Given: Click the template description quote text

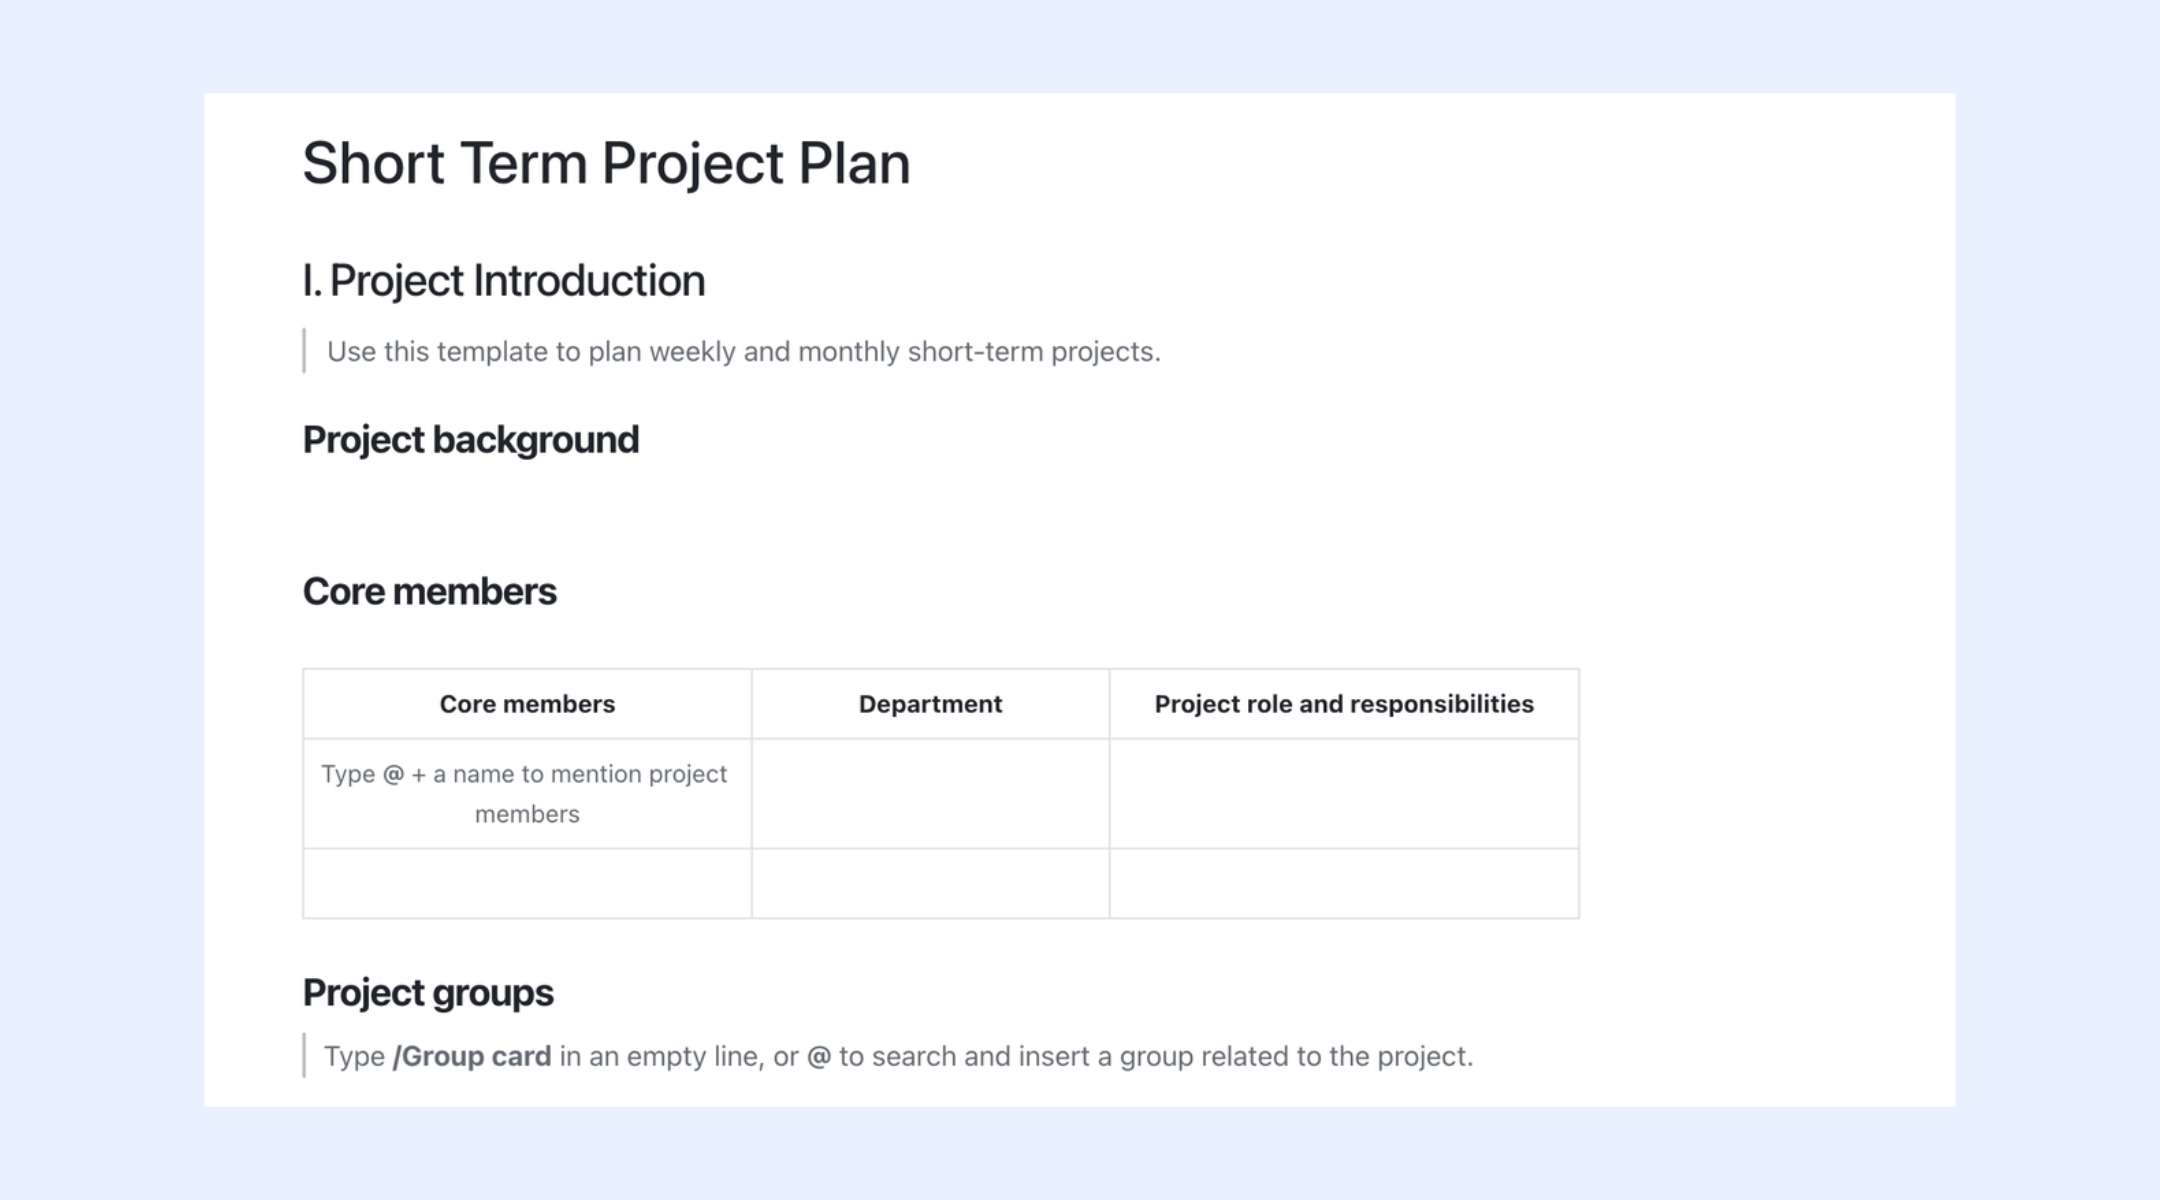Looking at the screenshot, I should (x=744, y=352).
